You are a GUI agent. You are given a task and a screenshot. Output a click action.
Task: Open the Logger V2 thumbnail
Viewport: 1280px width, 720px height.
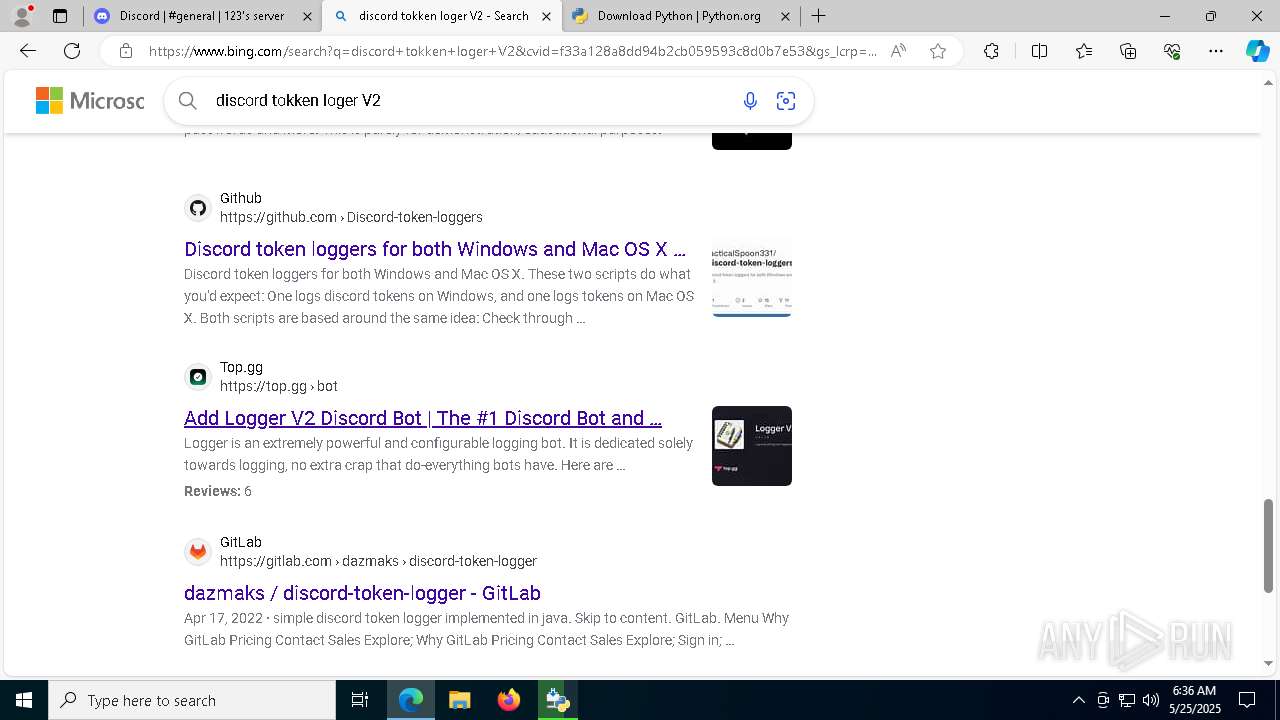click(752, 446)
